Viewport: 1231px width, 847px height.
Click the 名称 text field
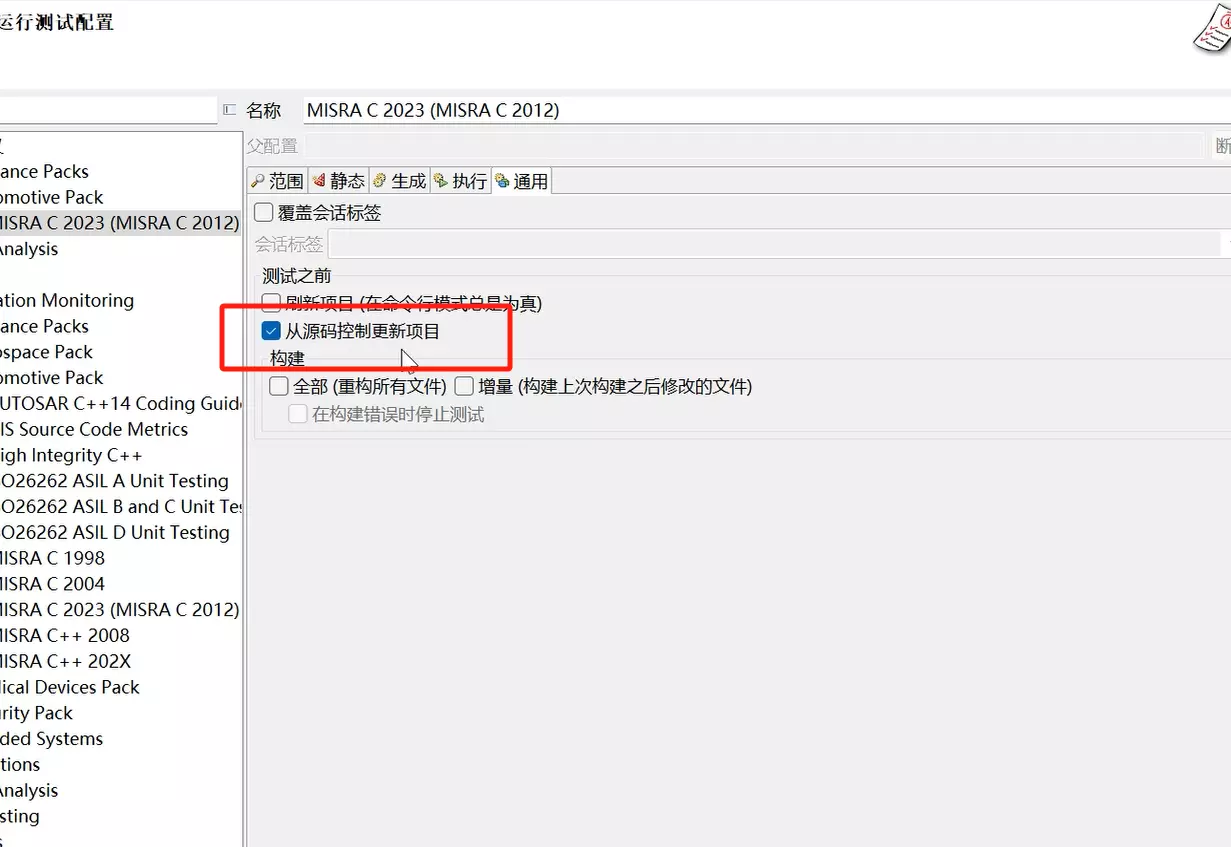point(760,110)
